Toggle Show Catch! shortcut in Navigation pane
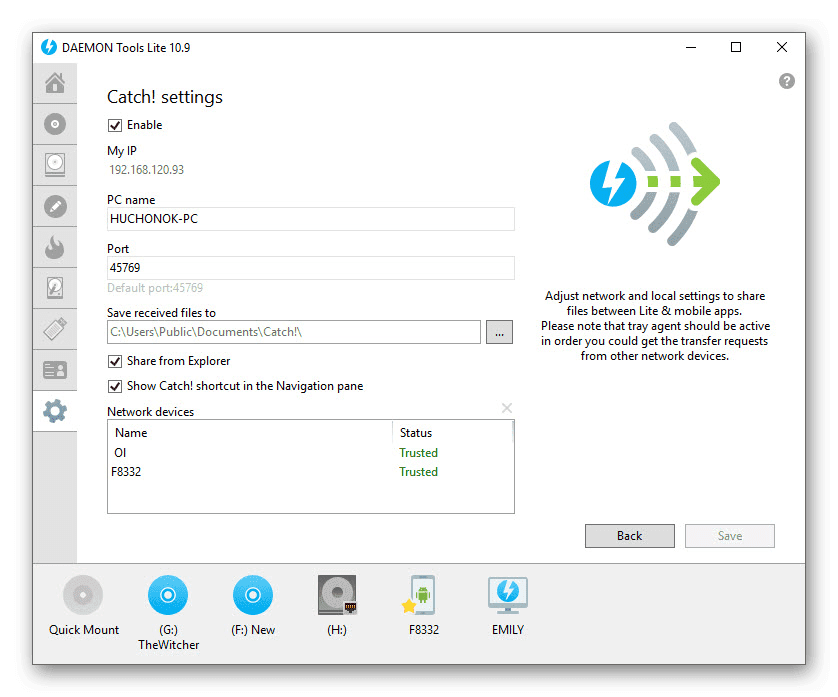 point(115,386)
